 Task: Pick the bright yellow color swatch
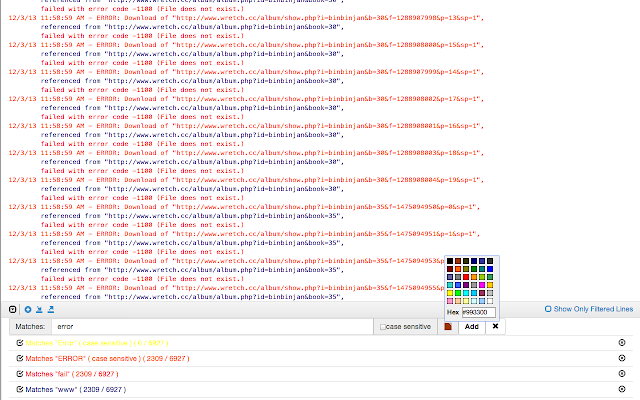(450, 293)
